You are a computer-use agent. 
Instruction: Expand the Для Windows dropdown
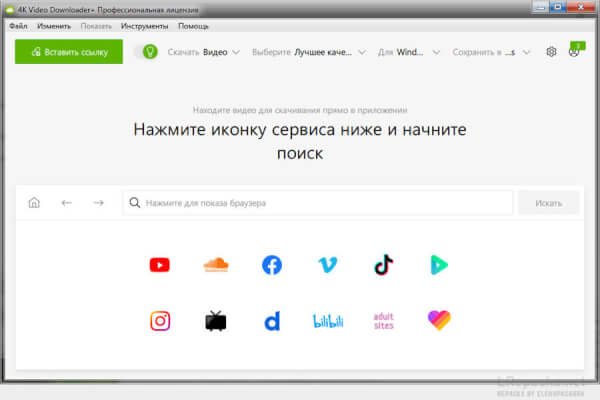(409, 52)
